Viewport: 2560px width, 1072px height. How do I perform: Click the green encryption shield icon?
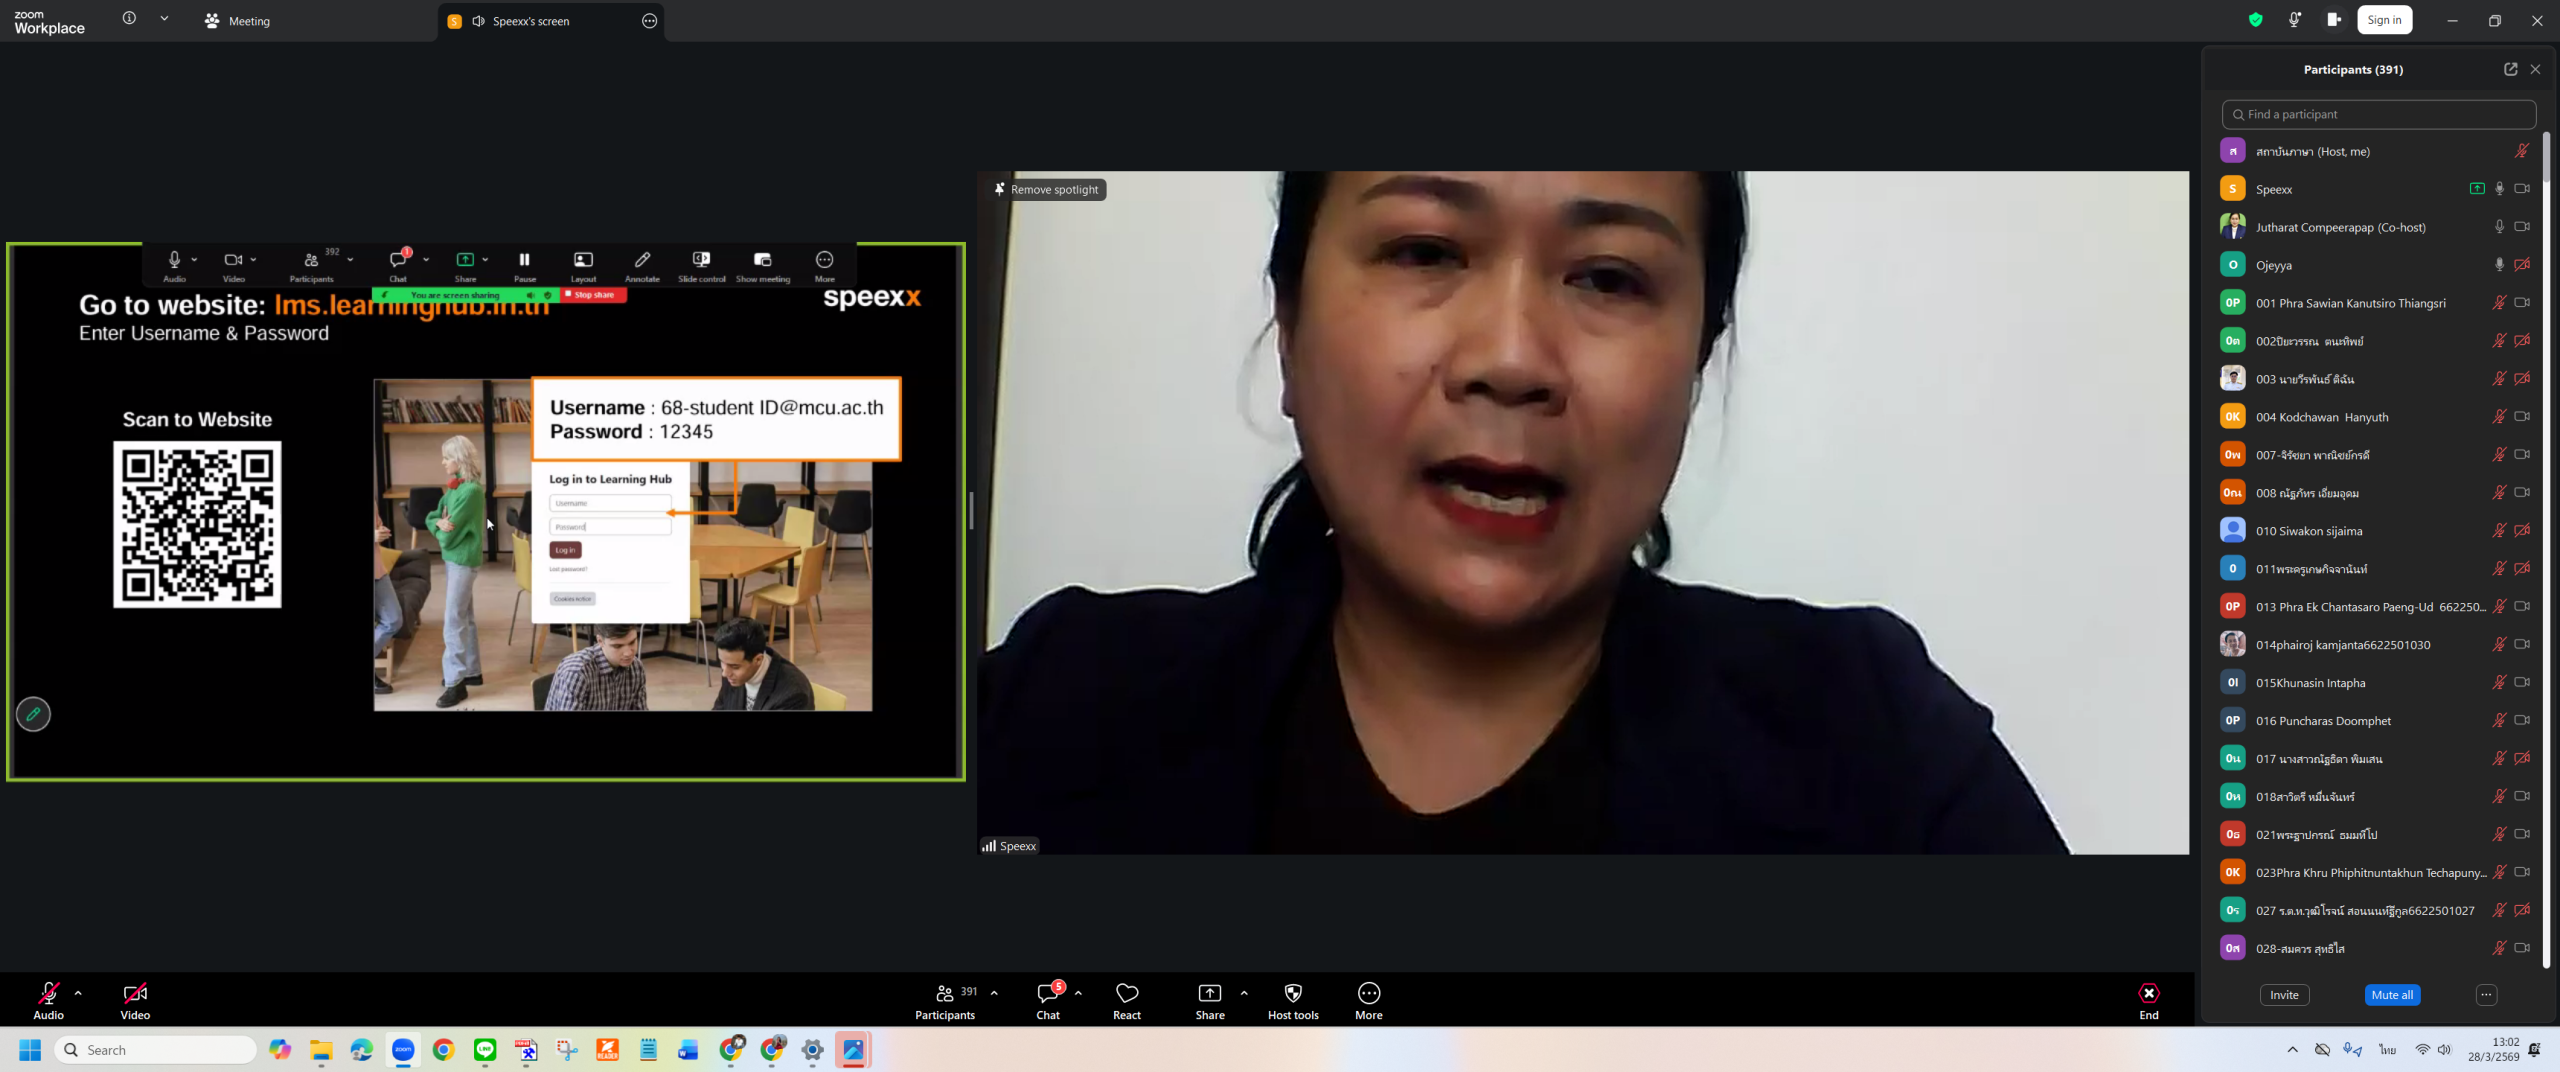point(2255,20)
